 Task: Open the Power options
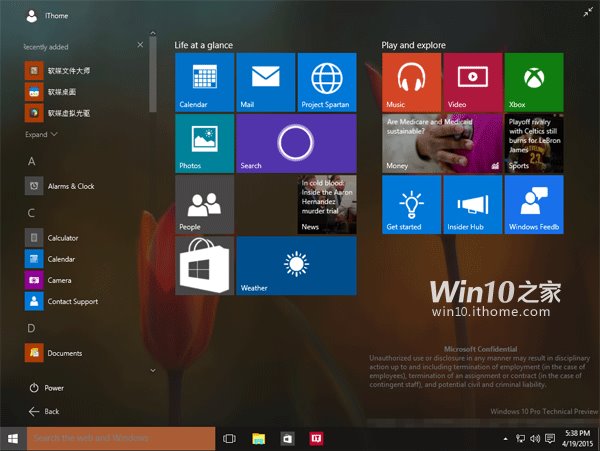[47, 388]
